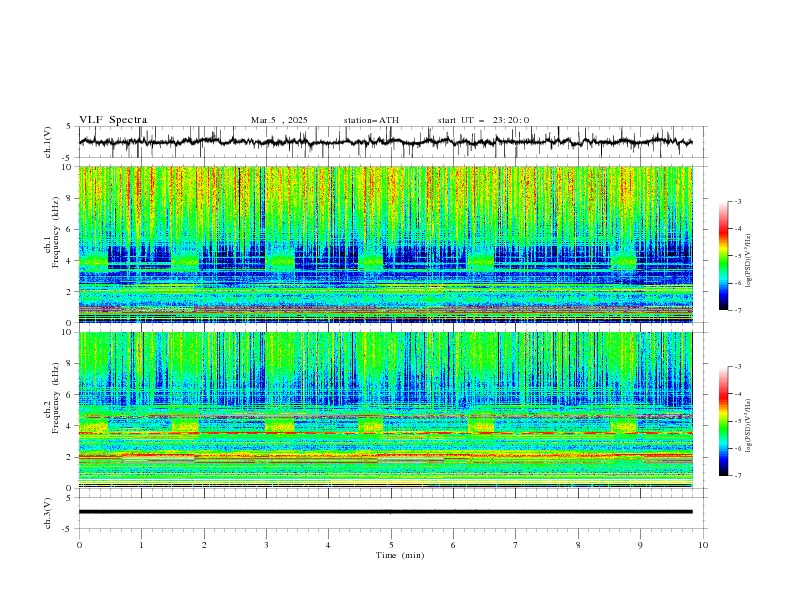Click the 'ch.3(V)' axis label

pos(48,513)
